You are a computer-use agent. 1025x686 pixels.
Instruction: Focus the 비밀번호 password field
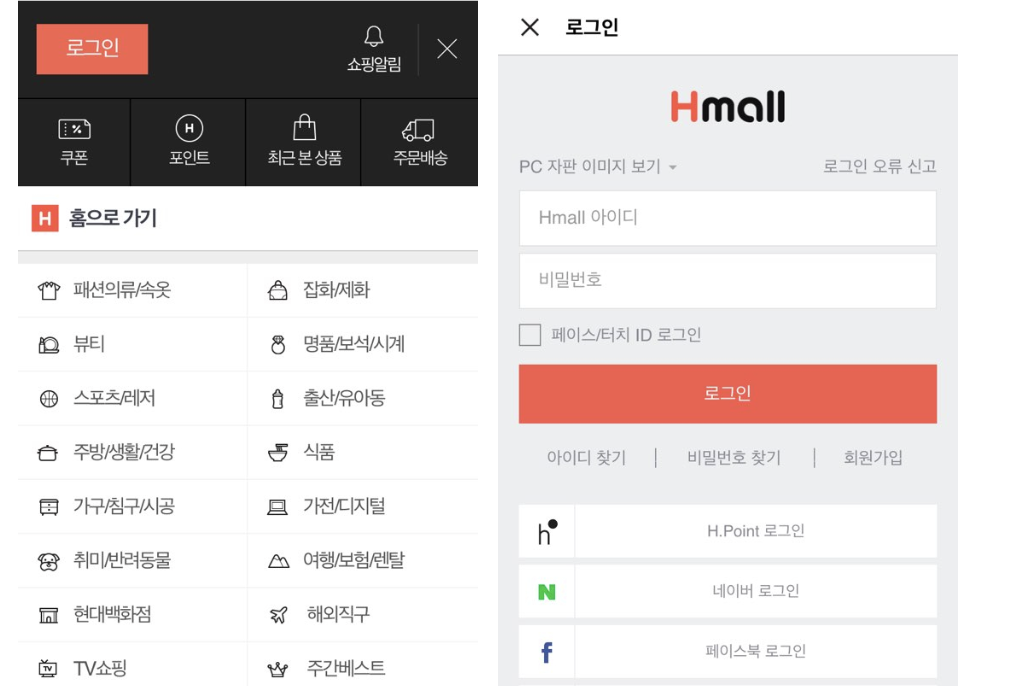pos(728,281)
